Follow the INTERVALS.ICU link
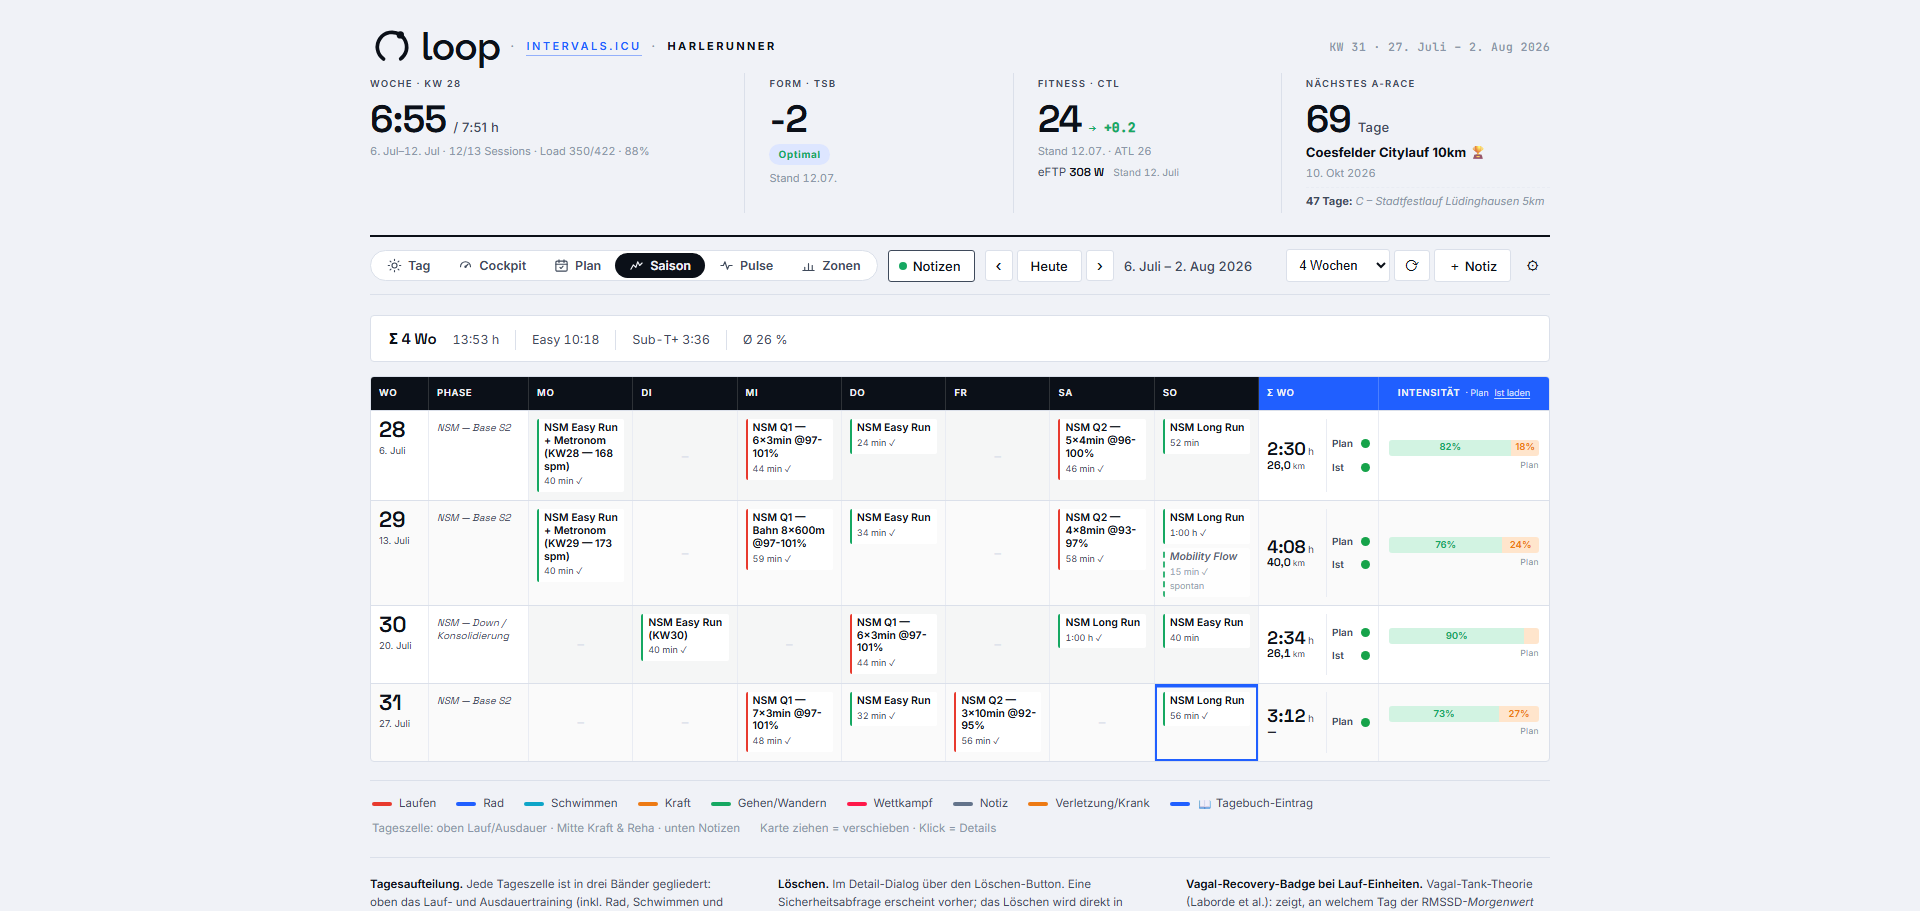Viewport: 1920px width, 911px height. tap(583, 46)
